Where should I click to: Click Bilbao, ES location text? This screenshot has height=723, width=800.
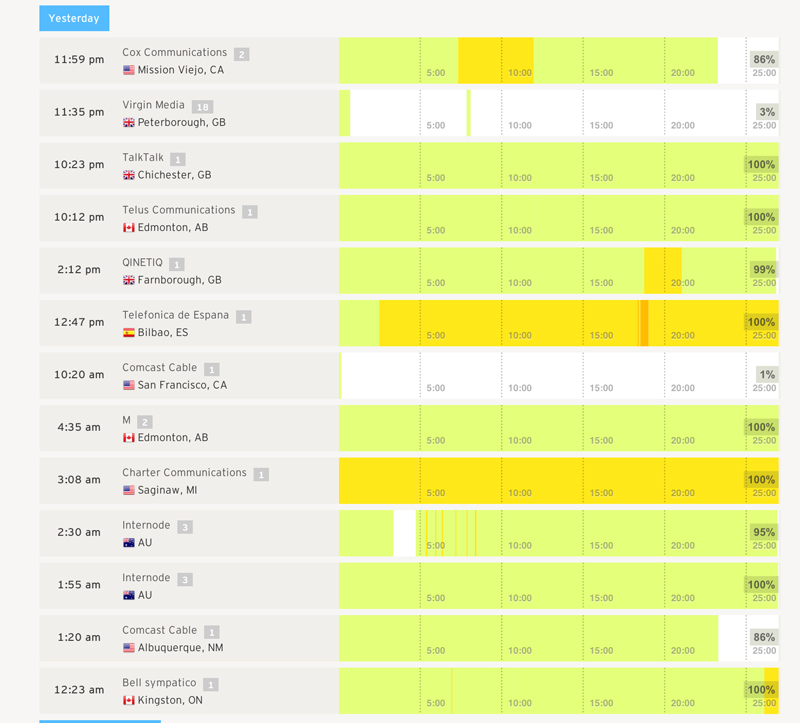[163, 333]
